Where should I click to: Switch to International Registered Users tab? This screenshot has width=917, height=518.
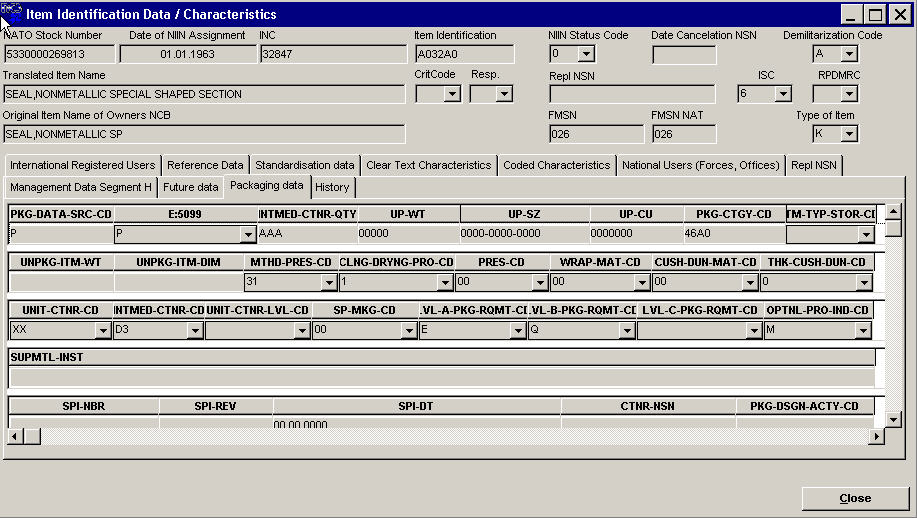(82, 165)
